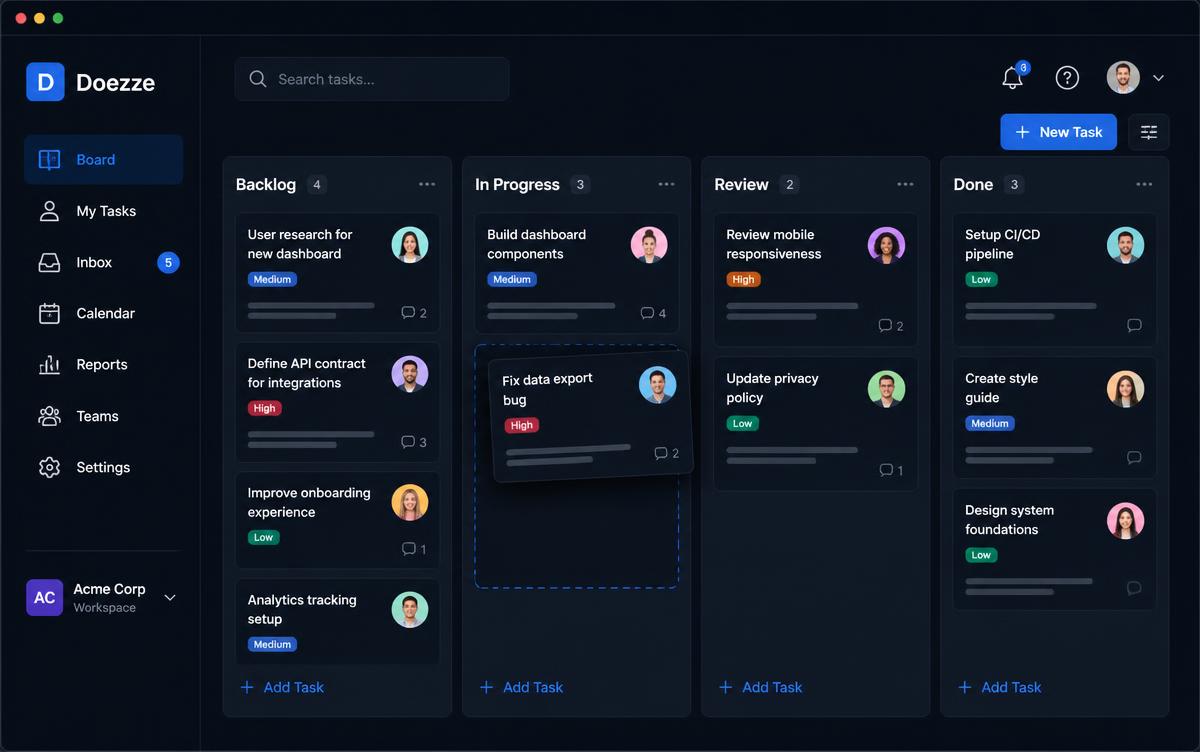Open Settings from the sidebar
The image size is (1200, 752).
pyautogui.click(x=104, y=467)
